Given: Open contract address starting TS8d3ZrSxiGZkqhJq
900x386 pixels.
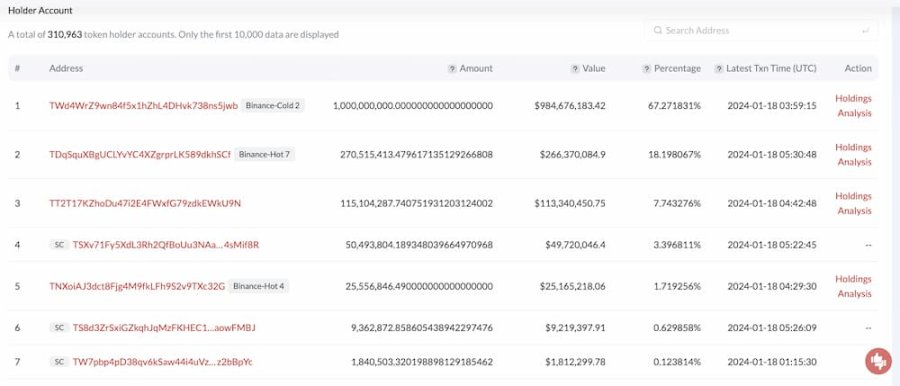Looking at the screenshot, I should 164,327.
